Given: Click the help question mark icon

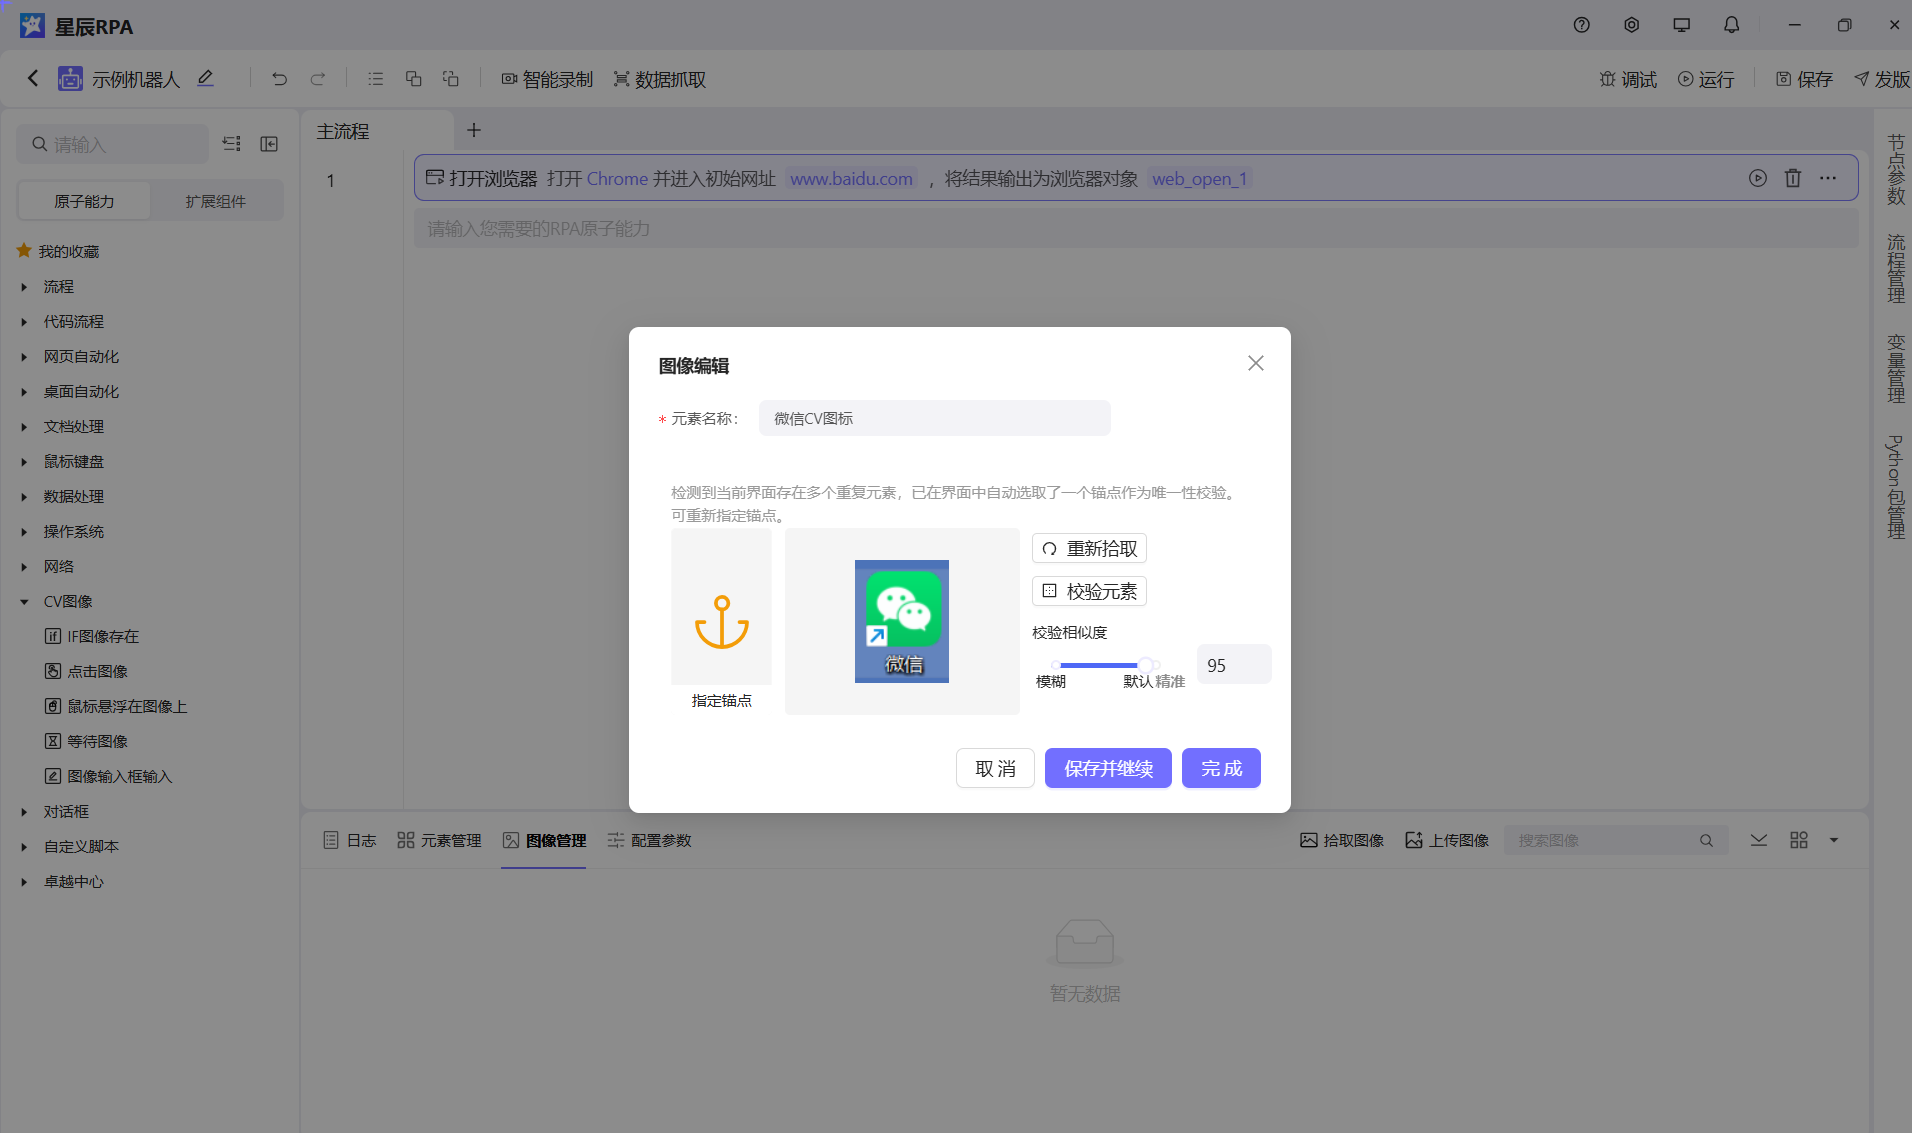Looking at the screenshot, I should (x=1581, y=25).
